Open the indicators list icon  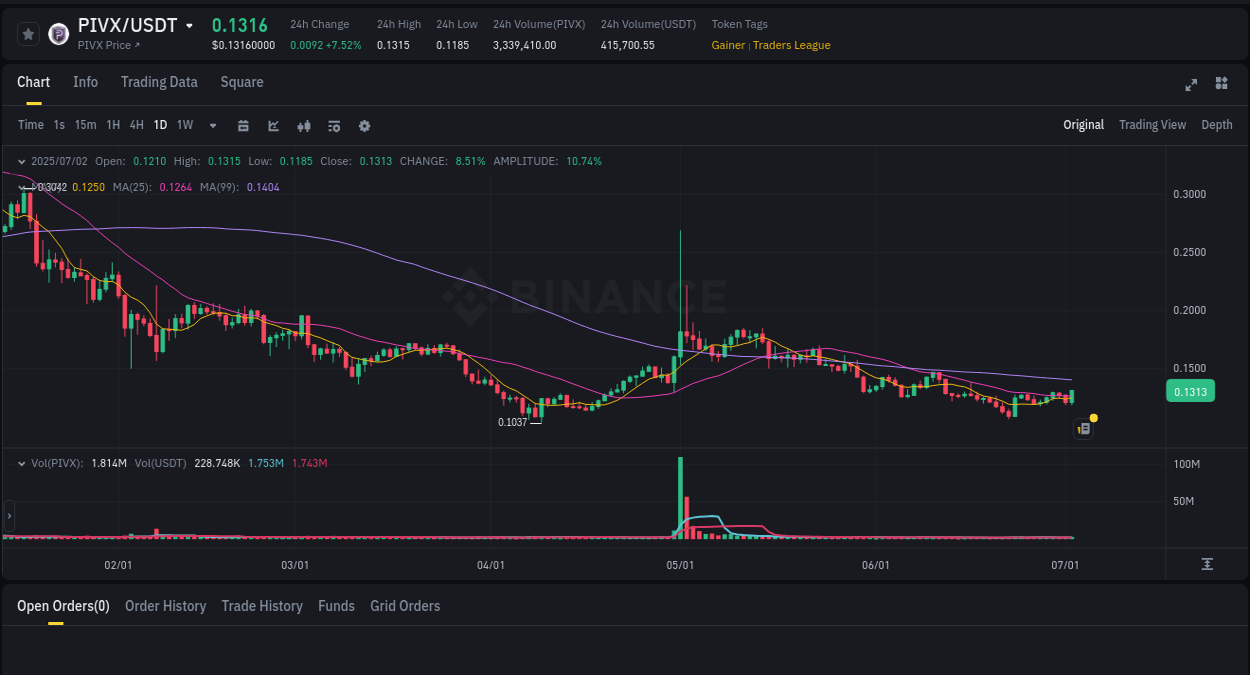[x=333, y=125]
